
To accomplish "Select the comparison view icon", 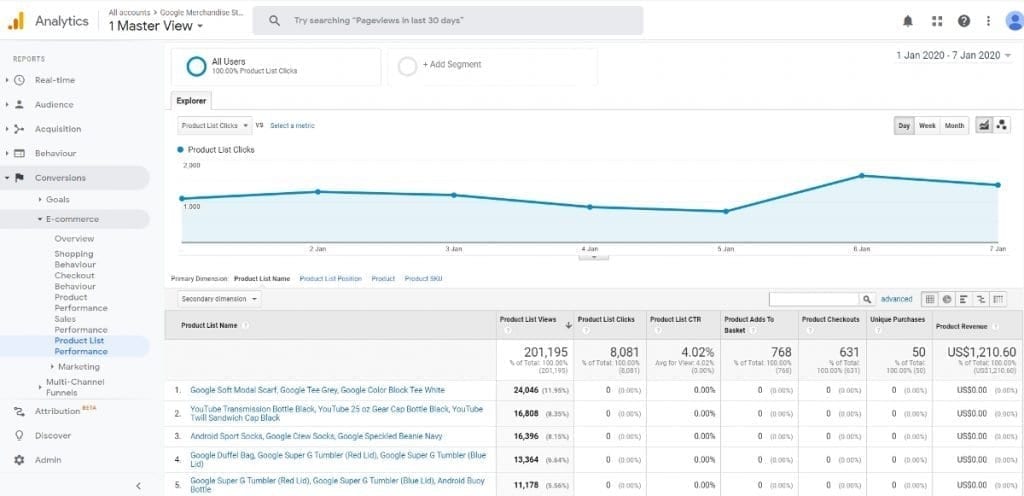I will click(x=981, y=299).
